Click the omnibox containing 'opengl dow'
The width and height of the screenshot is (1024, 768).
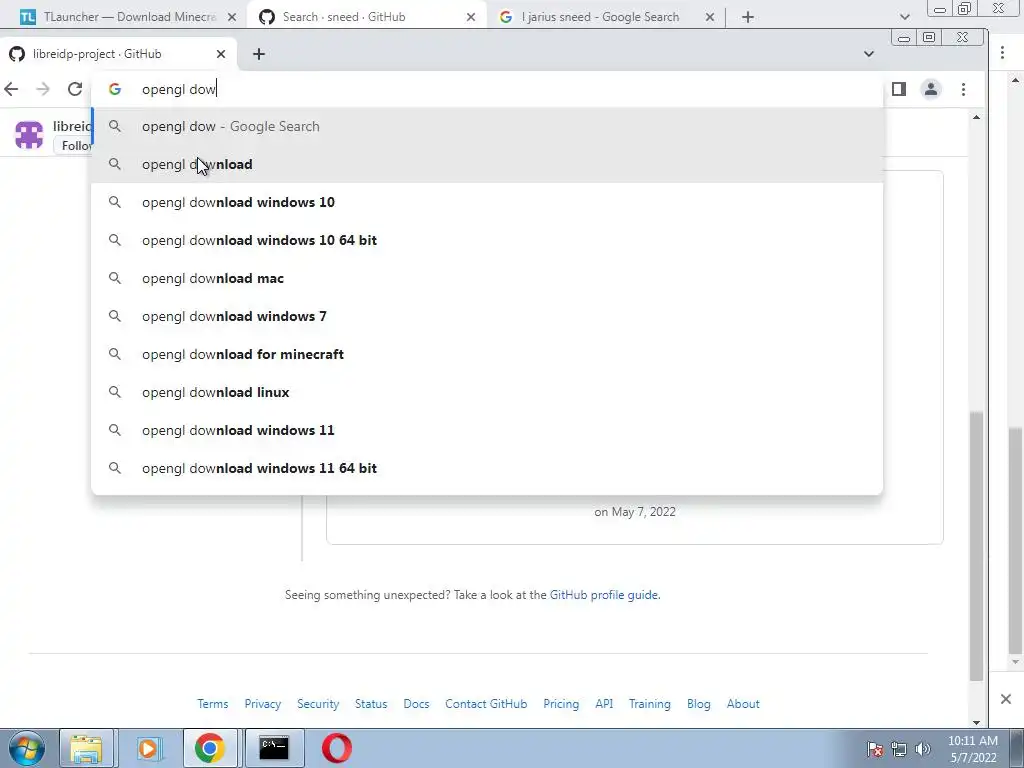pos(487,89)
